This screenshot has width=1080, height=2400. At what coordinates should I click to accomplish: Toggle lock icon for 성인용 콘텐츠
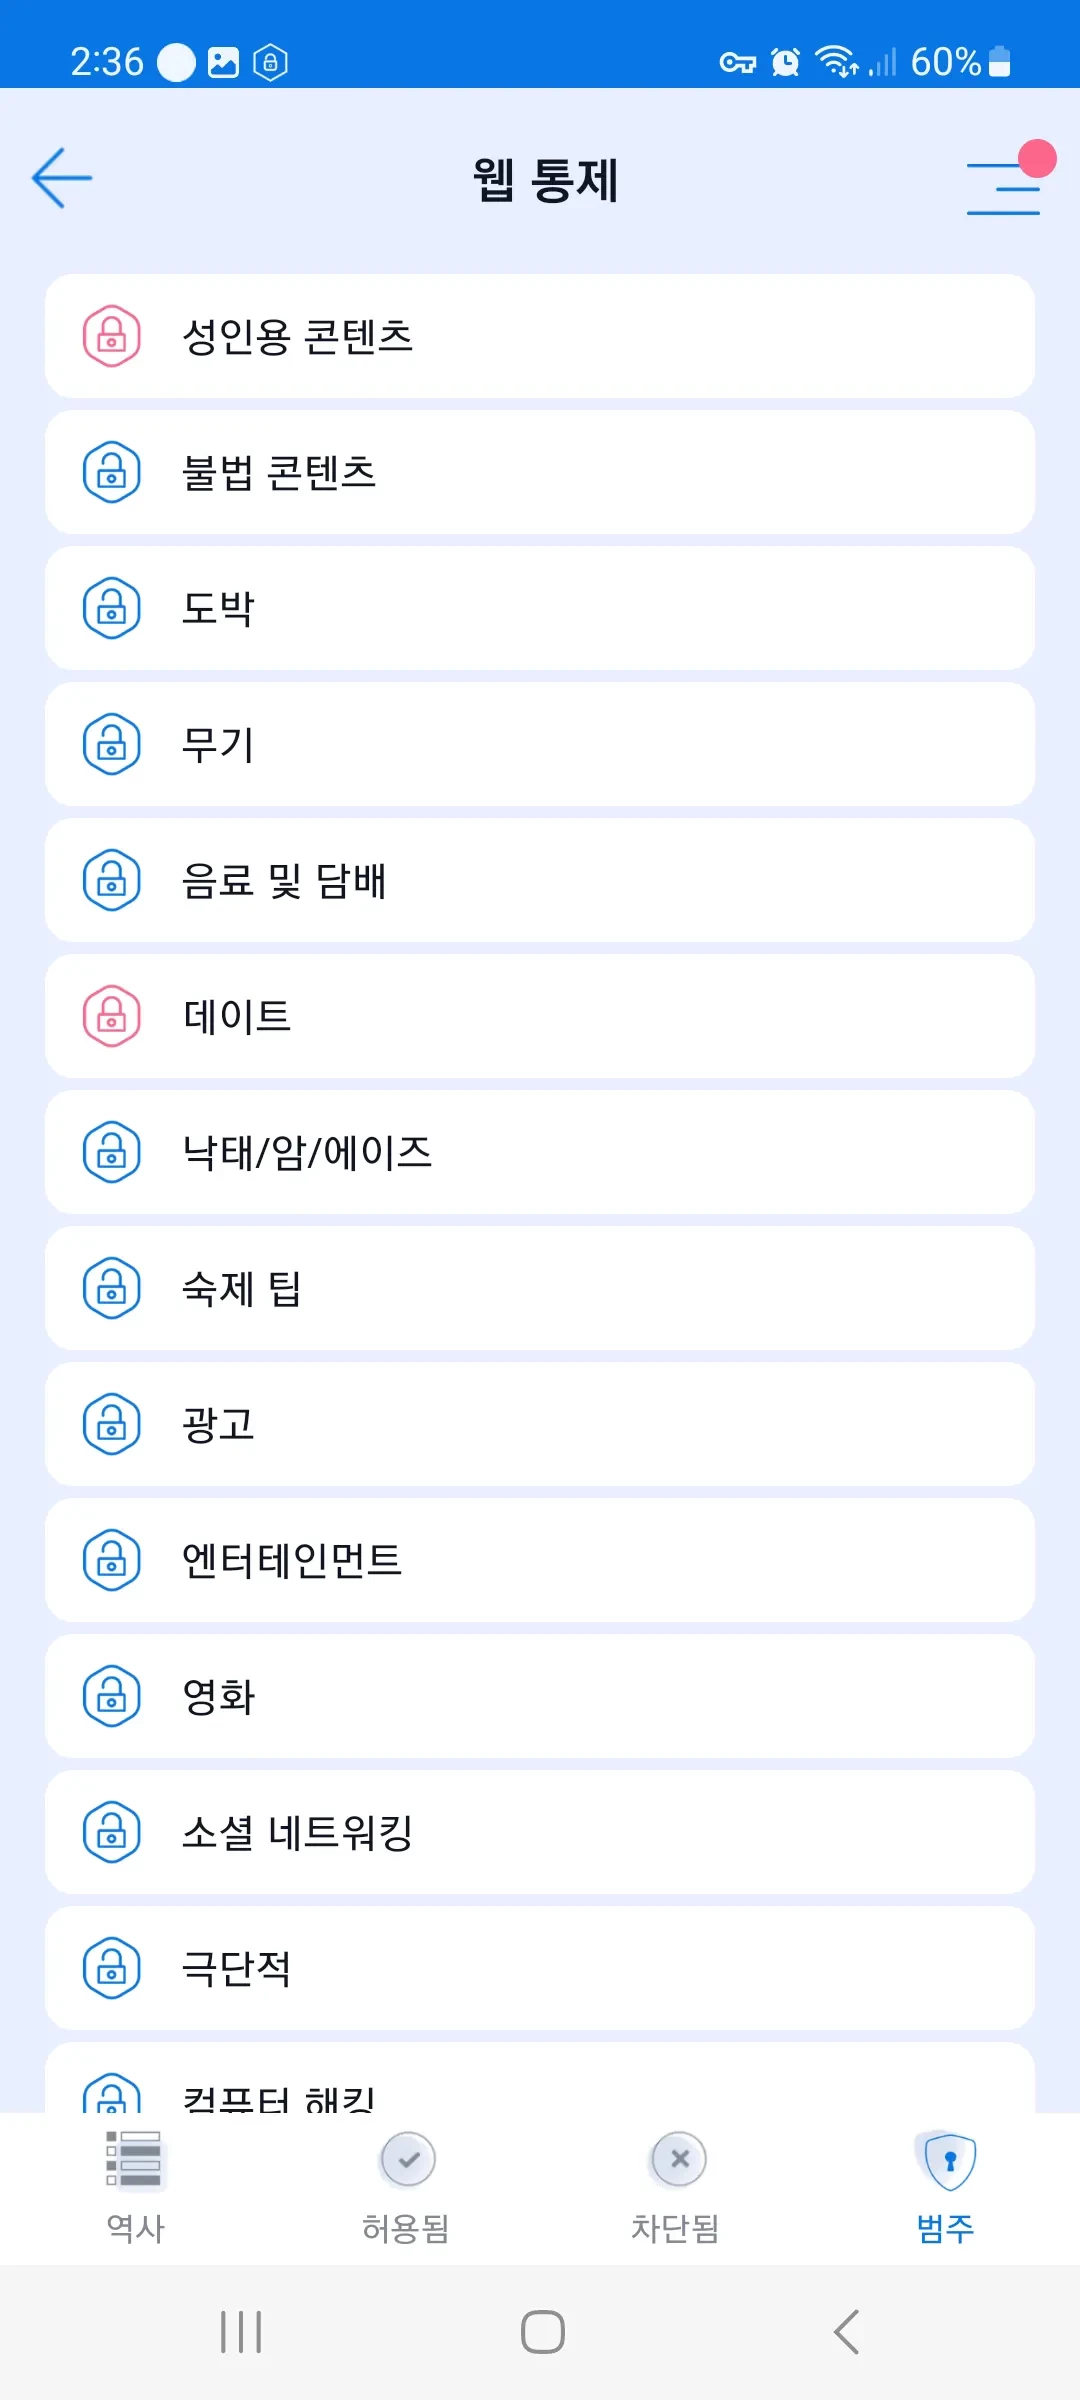pyautogui.click(x=111, y=336)
